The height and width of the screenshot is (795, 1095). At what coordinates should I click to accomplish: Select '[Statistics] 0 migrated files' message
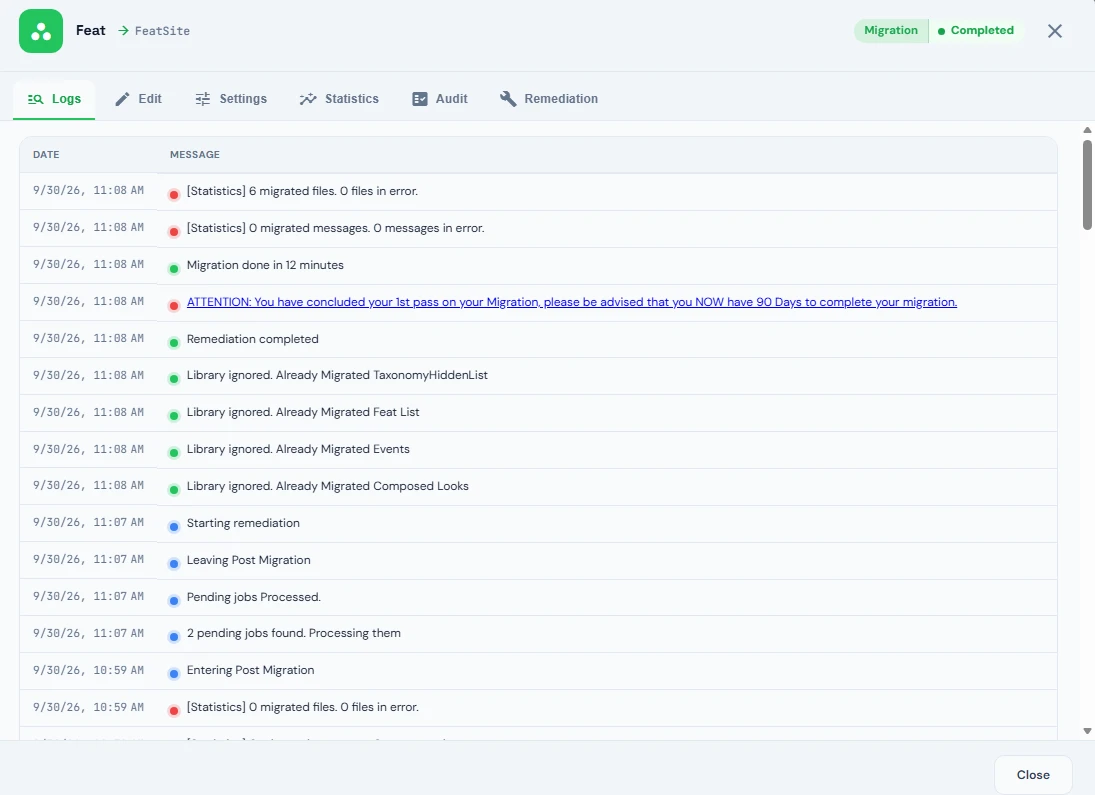pos(302,707)
